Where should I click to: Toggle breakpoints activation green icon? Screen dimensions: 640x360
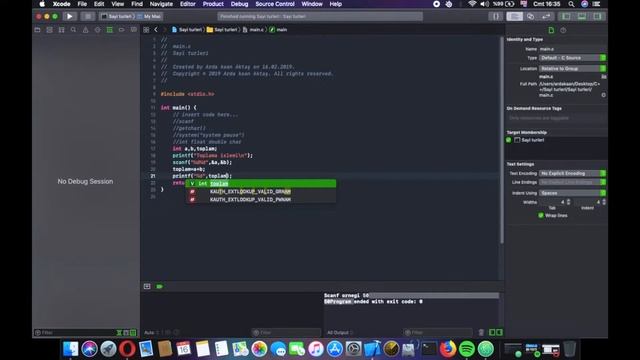160,287
